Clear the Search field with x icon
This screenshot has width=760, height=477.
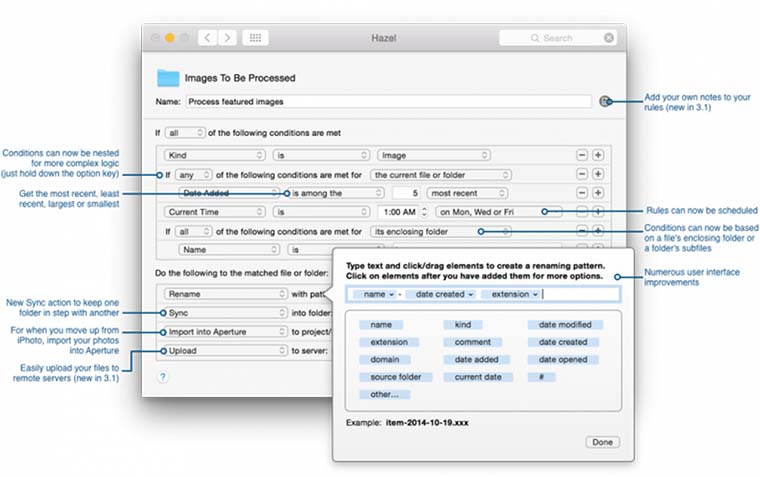(x=609, y=38)
